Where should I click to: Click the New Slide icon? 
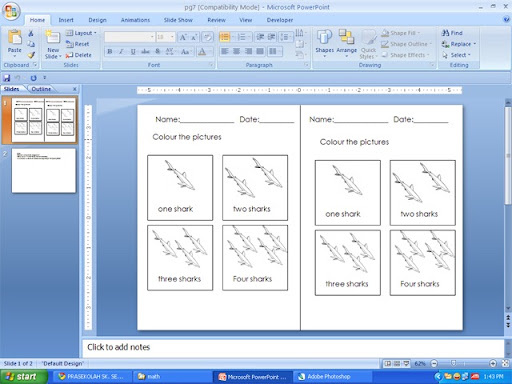pos(53,37)
